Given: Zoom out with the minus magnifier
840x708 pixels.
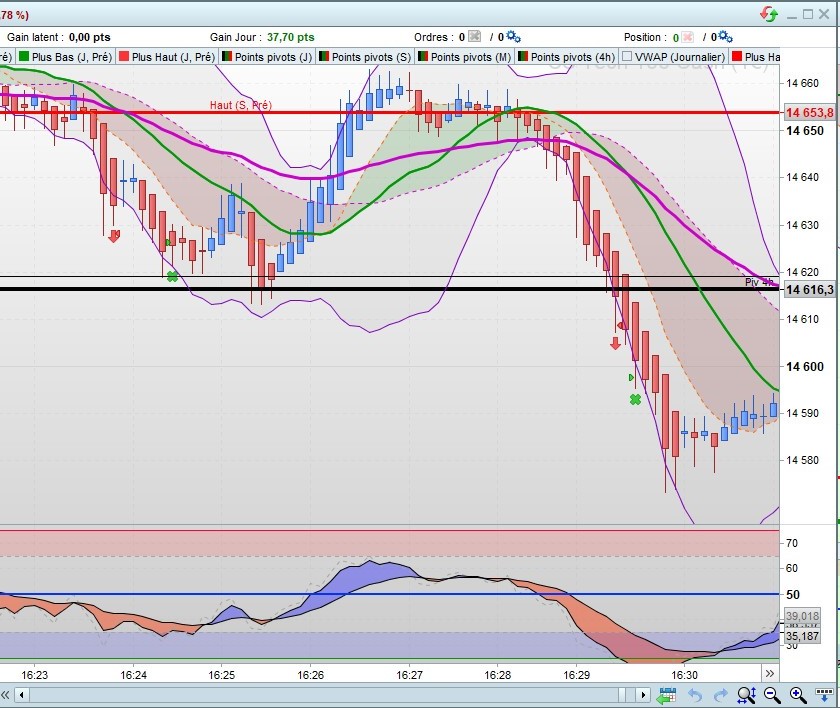Looking at the screenshot, I should point(772,695).
